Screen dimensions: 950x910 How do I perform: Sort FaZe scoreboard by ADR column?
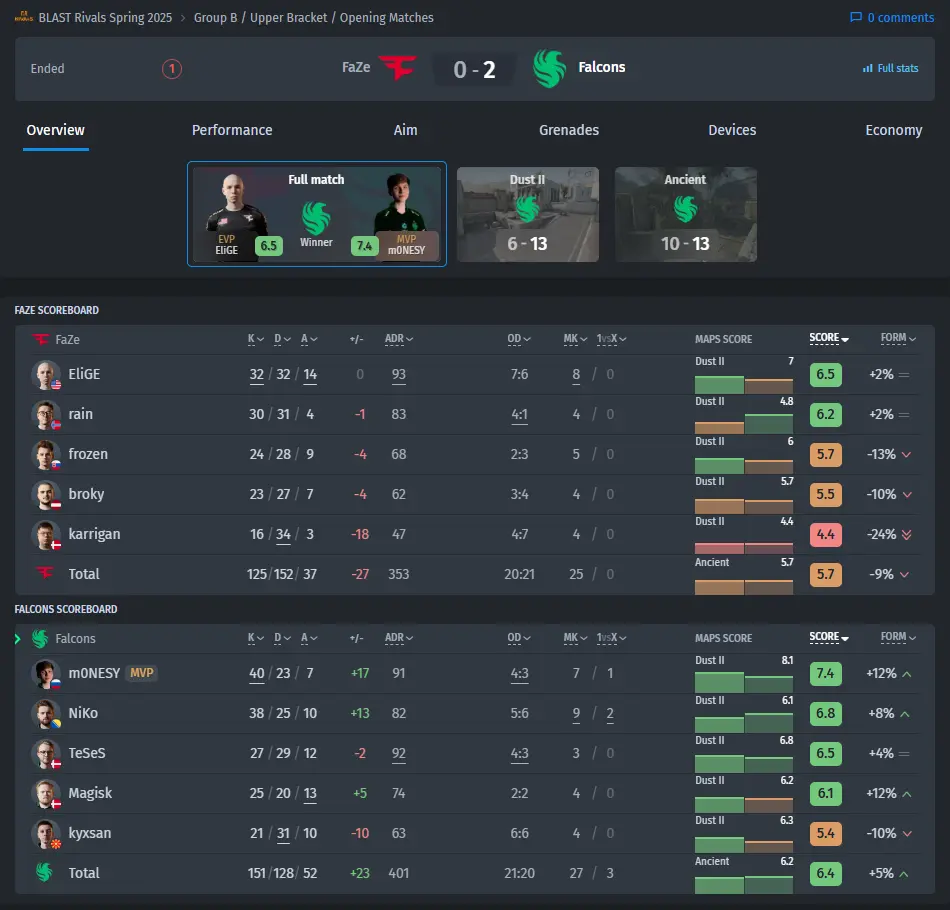pos(399,339)
